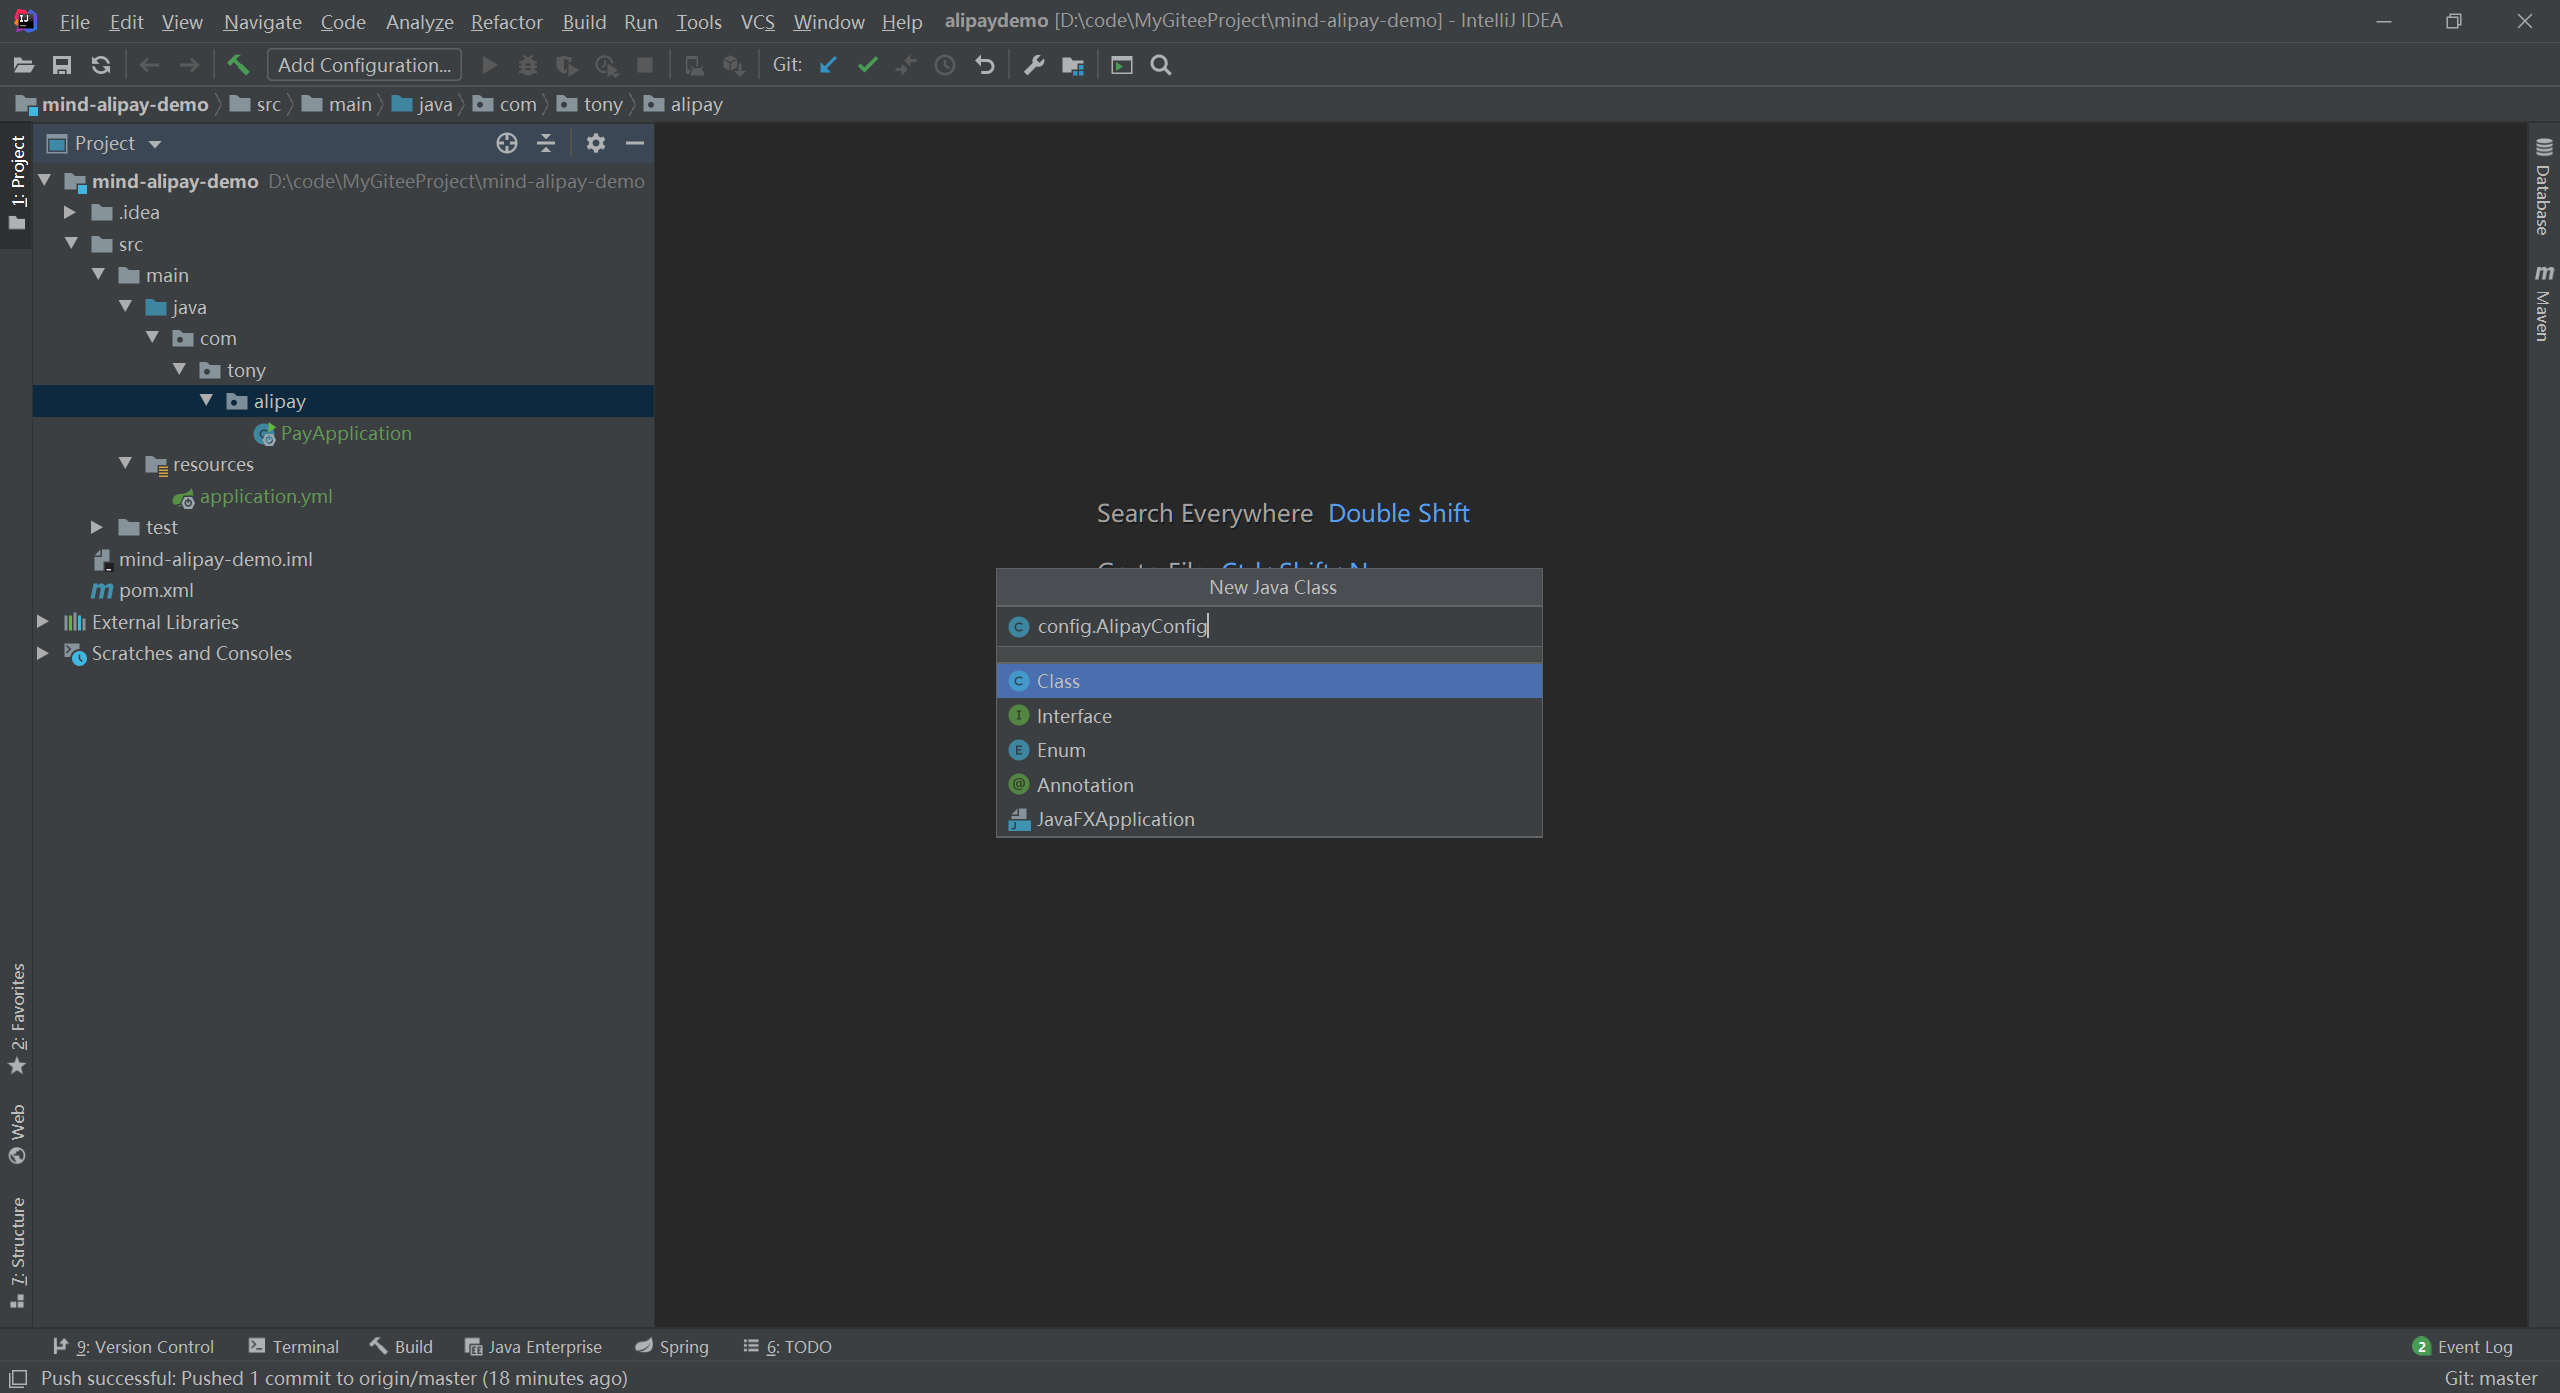This screenshot has width=2560, height=1393.
Task: Click the Locate/Scroll from Source icon
Action: pyautogui.click(x=507, y=143)
